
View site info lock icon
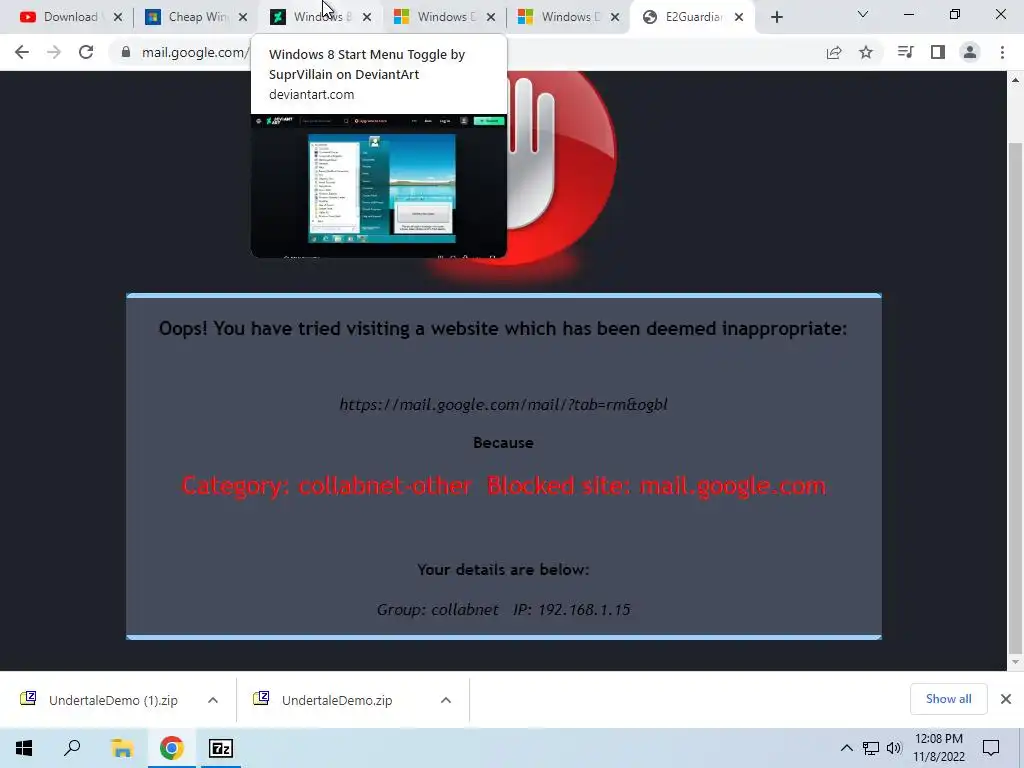coord(126,52)
